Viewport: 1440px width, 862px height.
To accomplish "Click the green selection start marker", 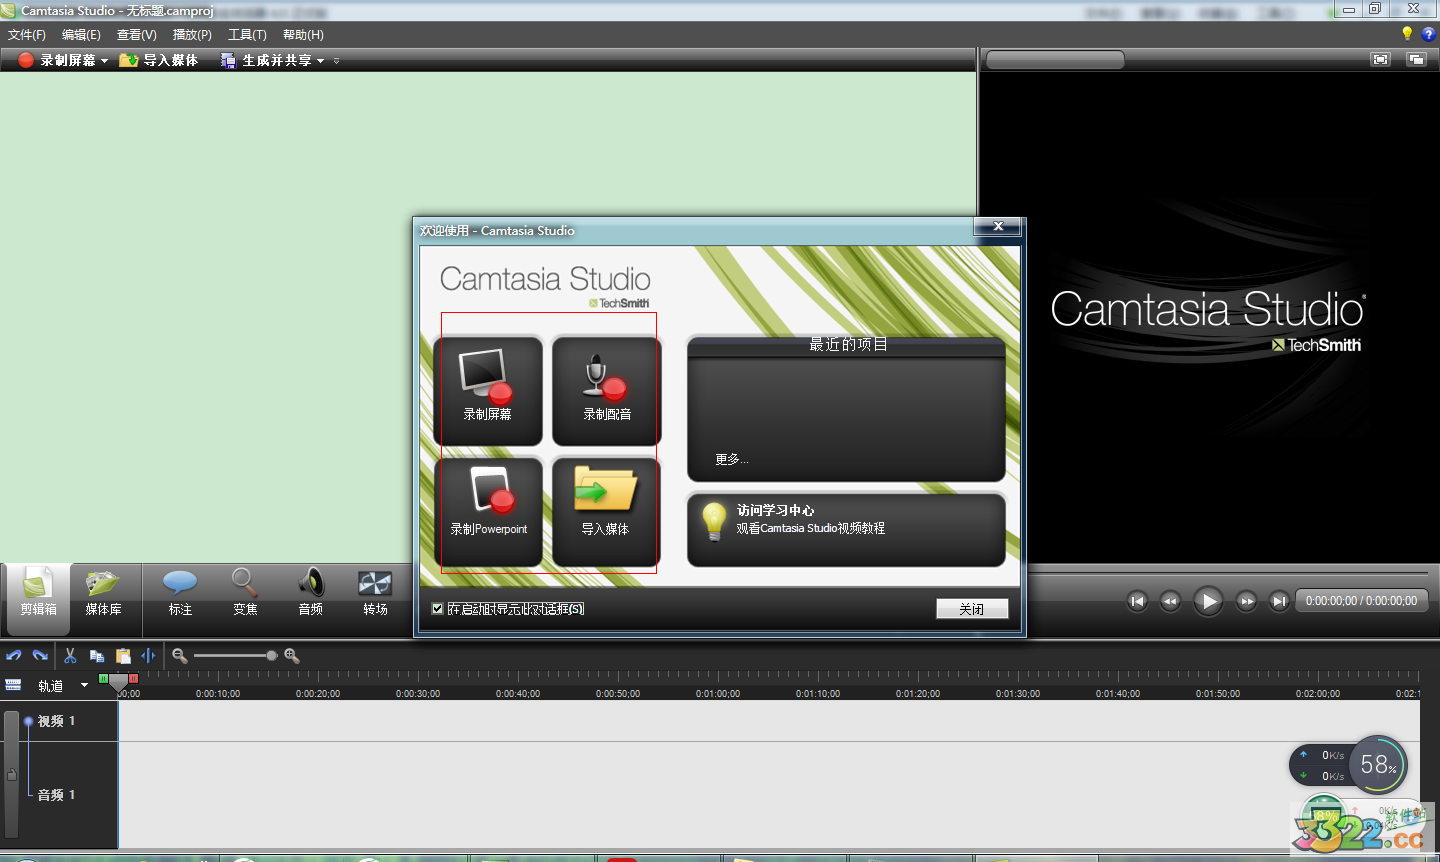I will tap(104, 678).
